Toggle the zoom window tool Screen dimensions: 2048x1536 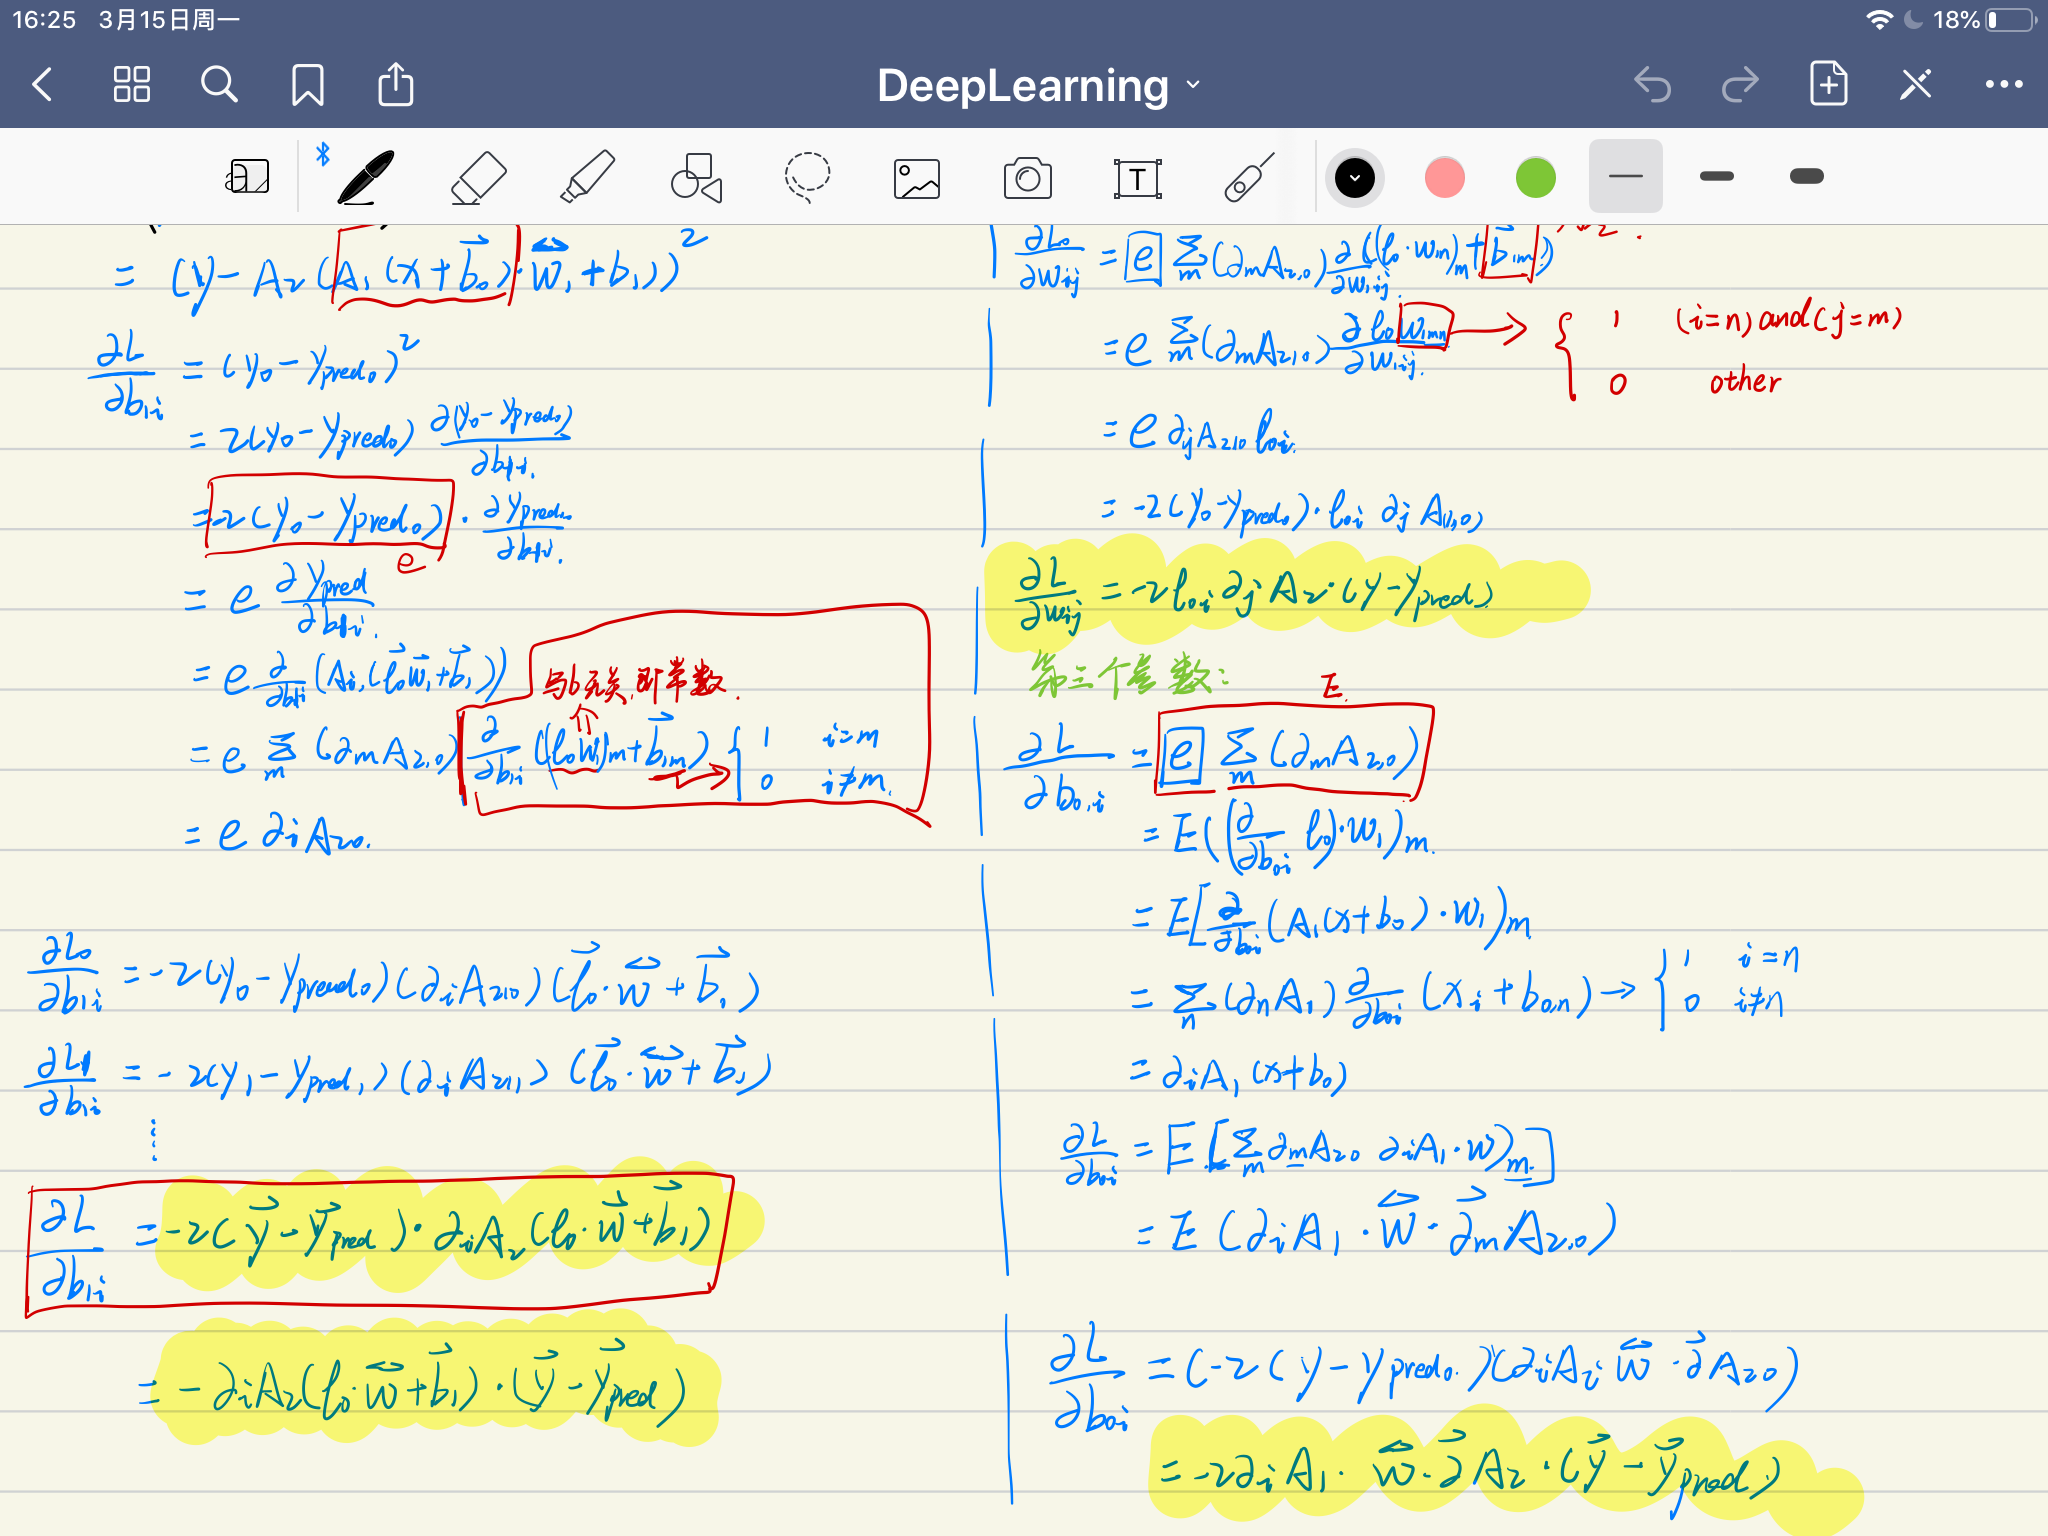247,177
